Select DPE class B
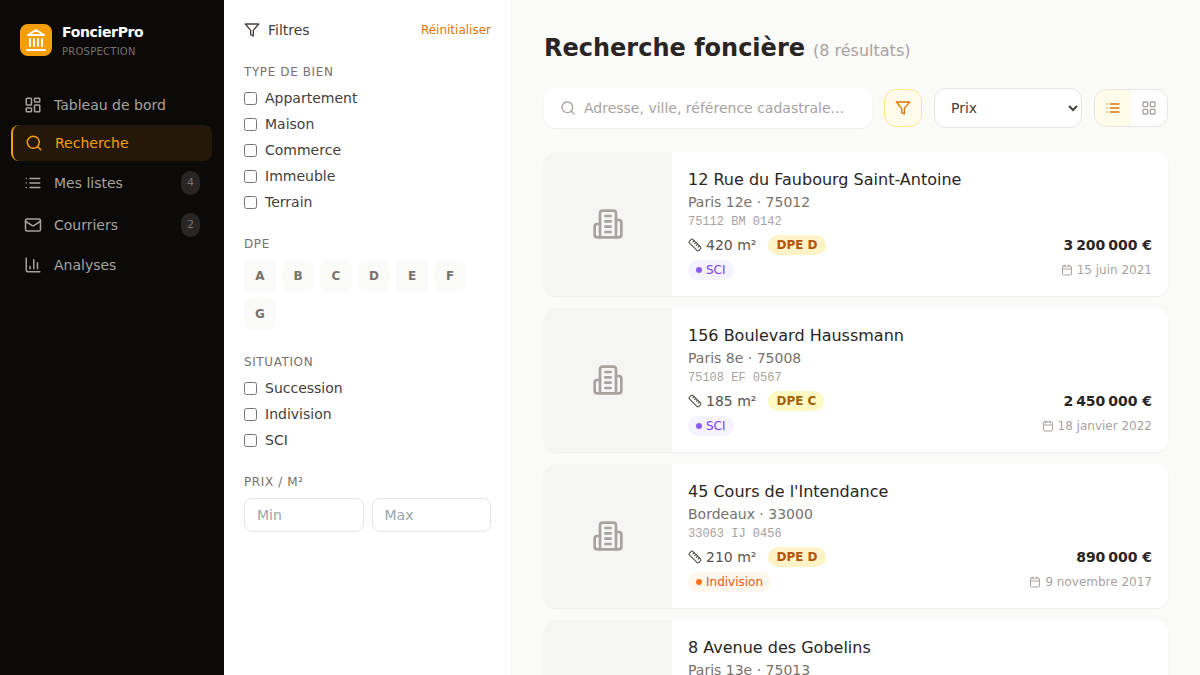Screen dimensions: 1200x675 point(298,276)
